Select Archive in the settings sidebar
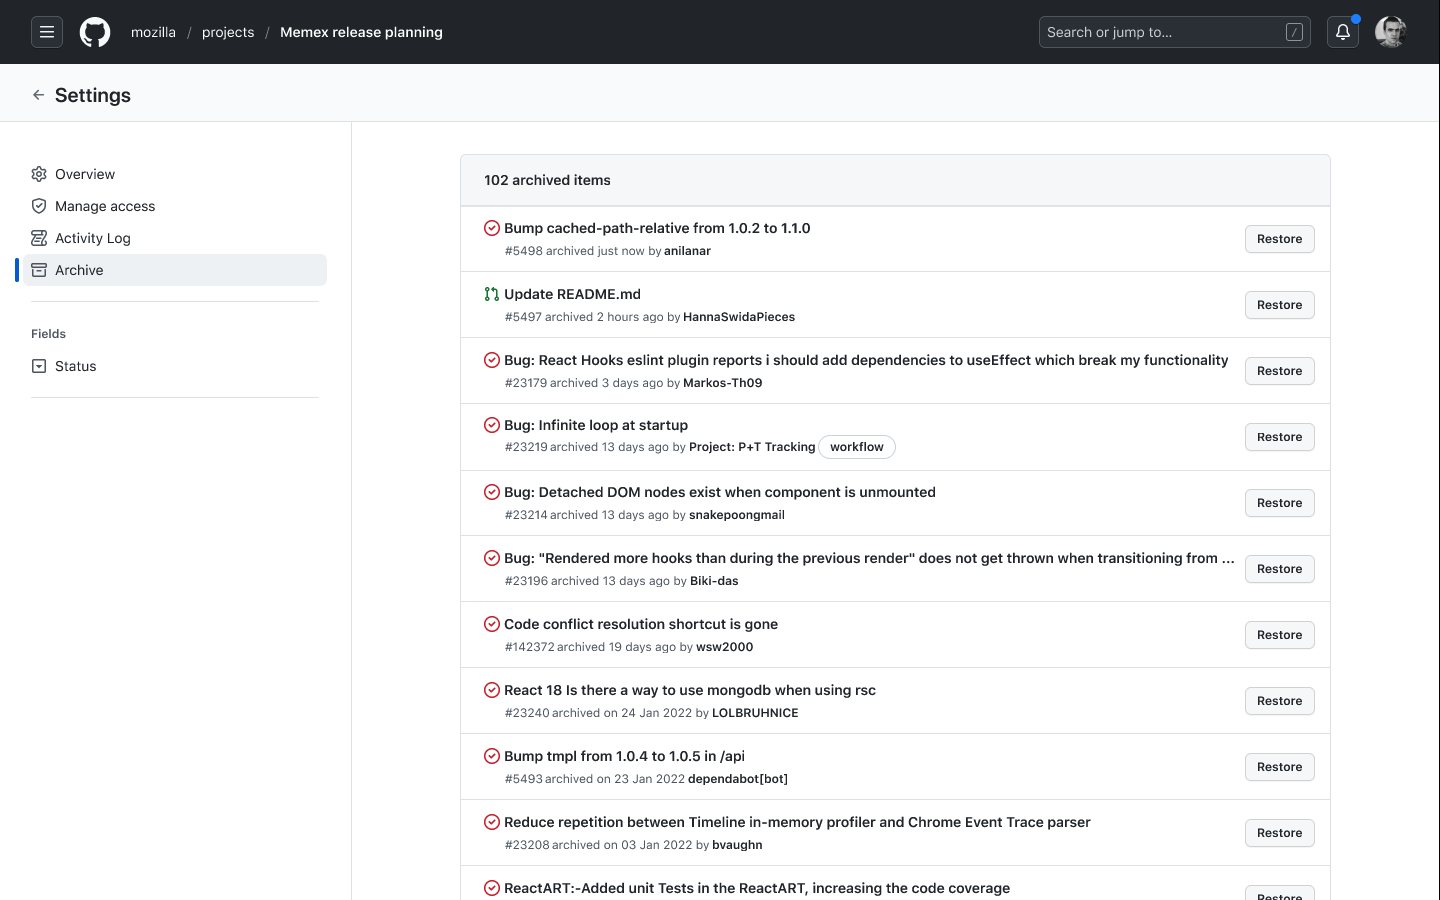This screenshot has width=1440, height=900. coord(175,270)
